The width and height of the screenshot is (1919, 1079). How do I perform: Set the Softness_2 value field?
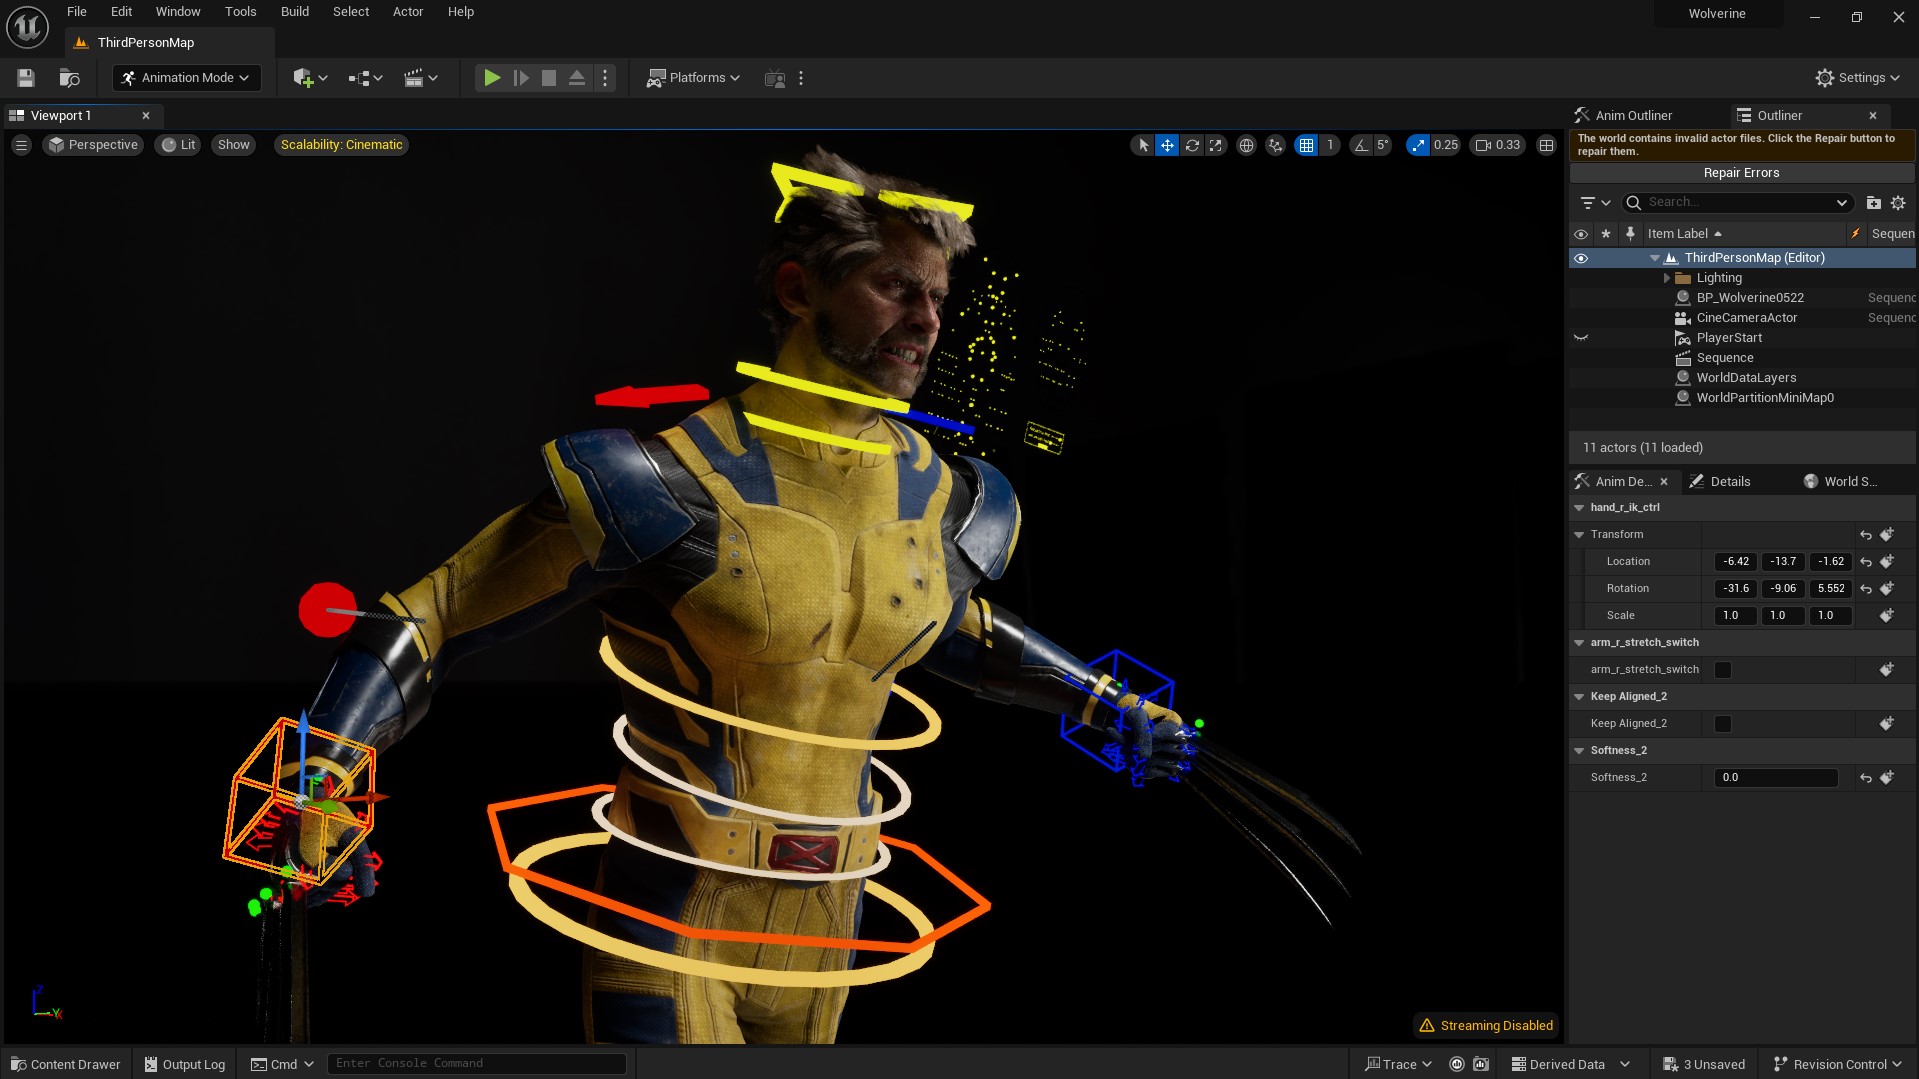pyautogui.click(x=1775, y=777)
